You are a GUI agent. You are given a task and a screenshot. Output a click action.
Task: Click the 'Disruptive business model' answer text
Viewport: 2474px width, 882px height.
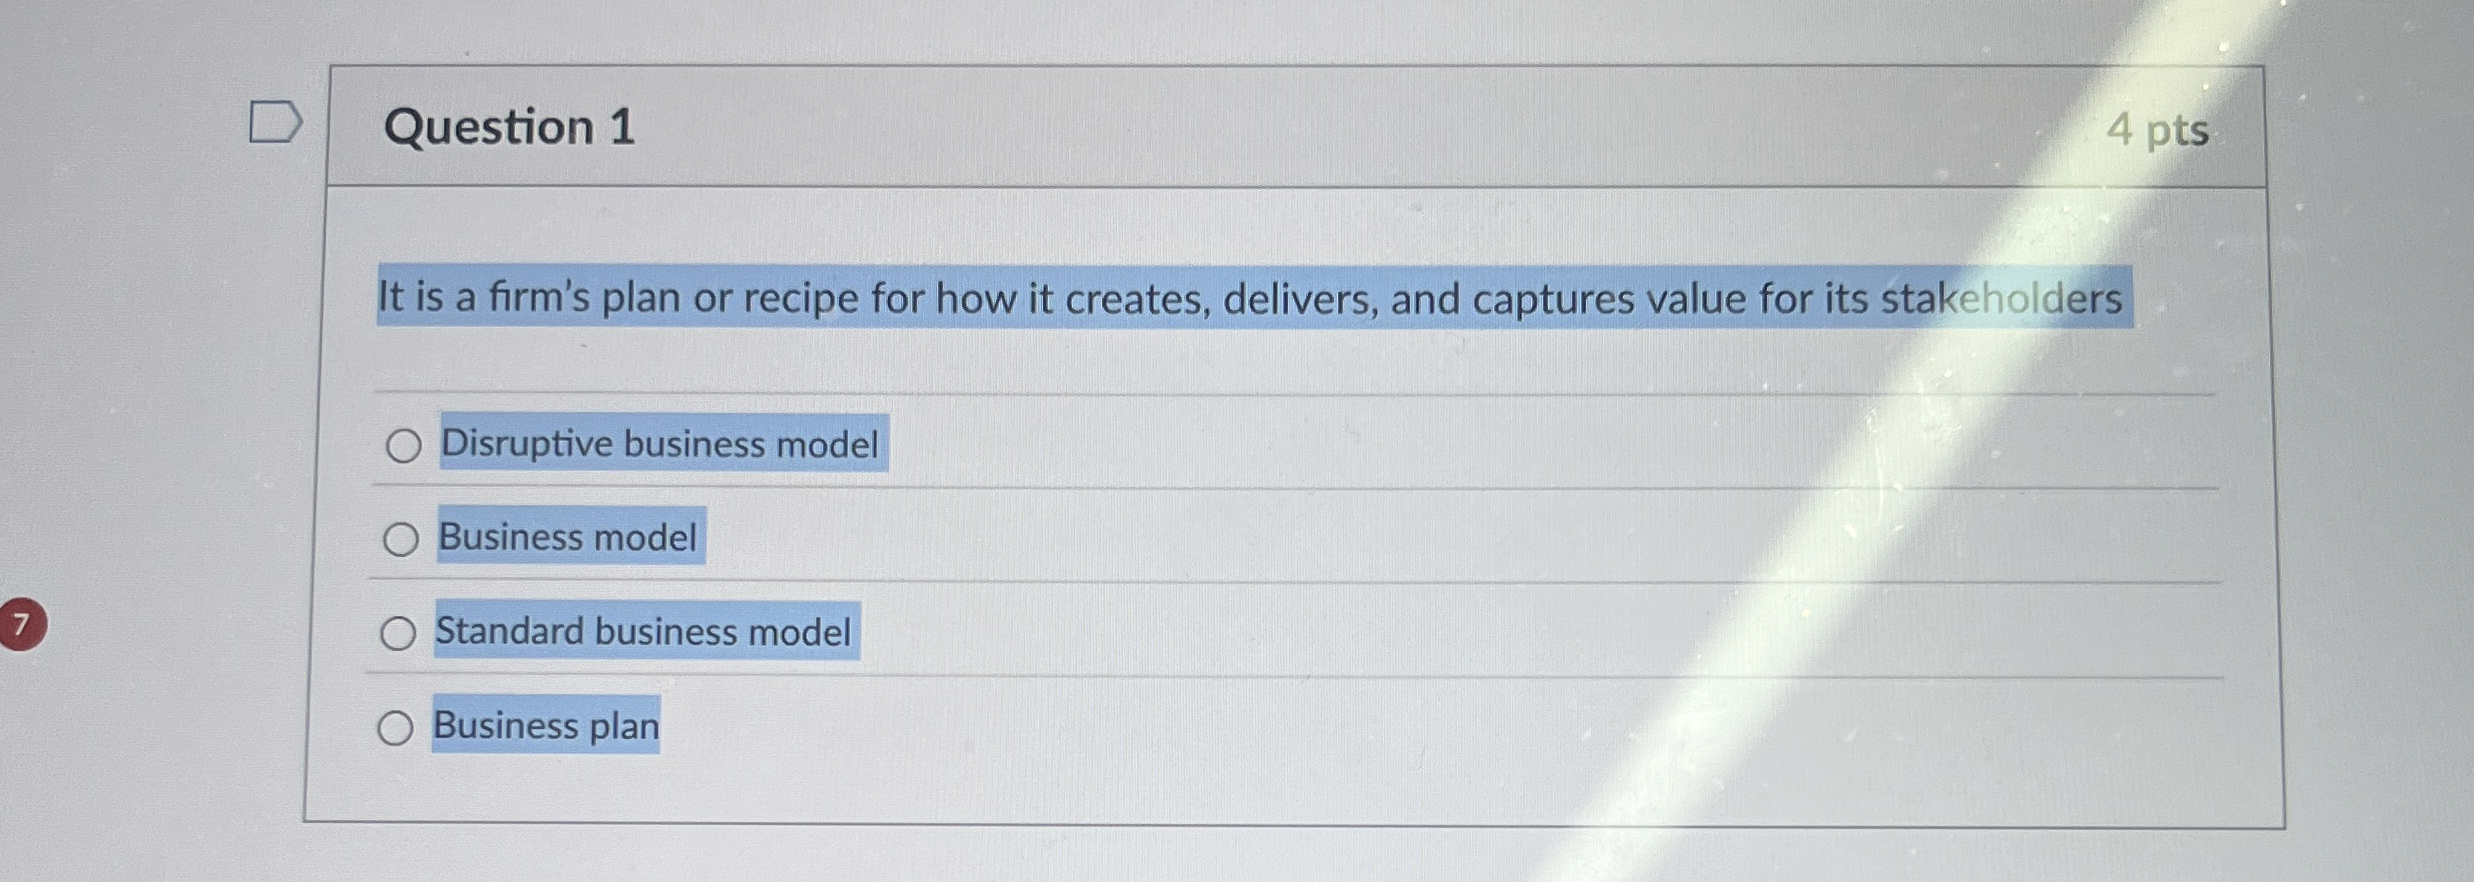click(x=660, y=443)
